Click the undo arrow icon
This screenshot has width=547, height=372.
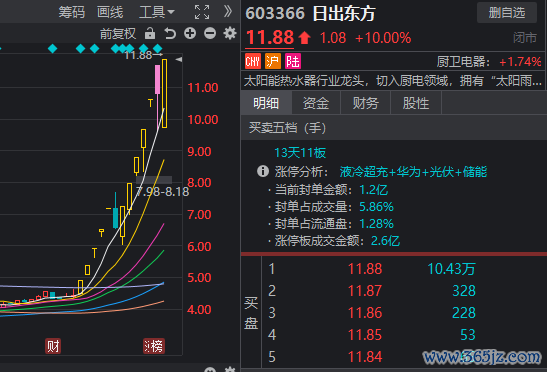click(170, 34)
